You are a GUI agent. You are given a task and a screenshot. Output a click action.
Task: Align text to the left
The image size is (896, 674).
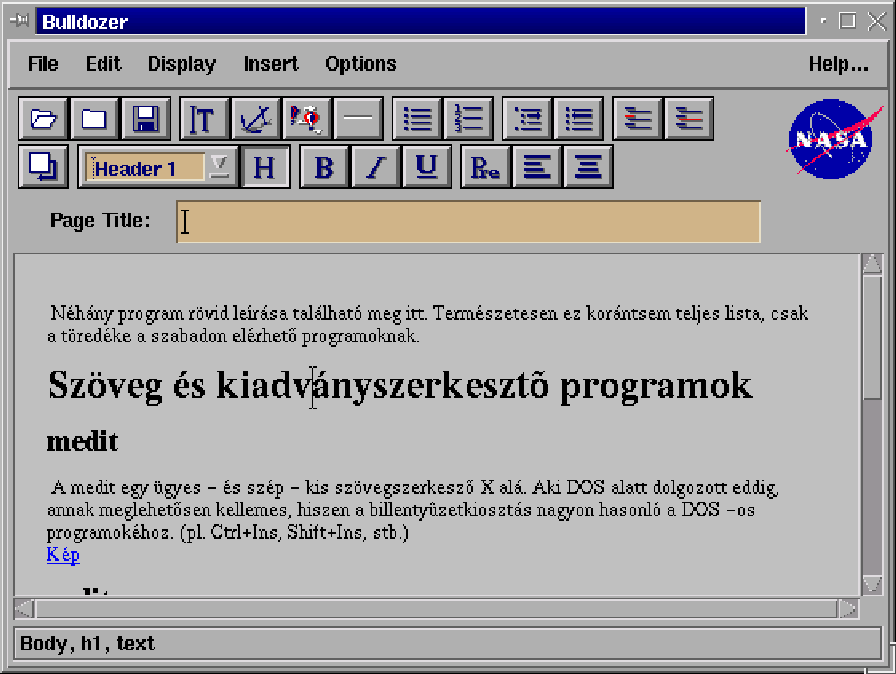point(537,167)
